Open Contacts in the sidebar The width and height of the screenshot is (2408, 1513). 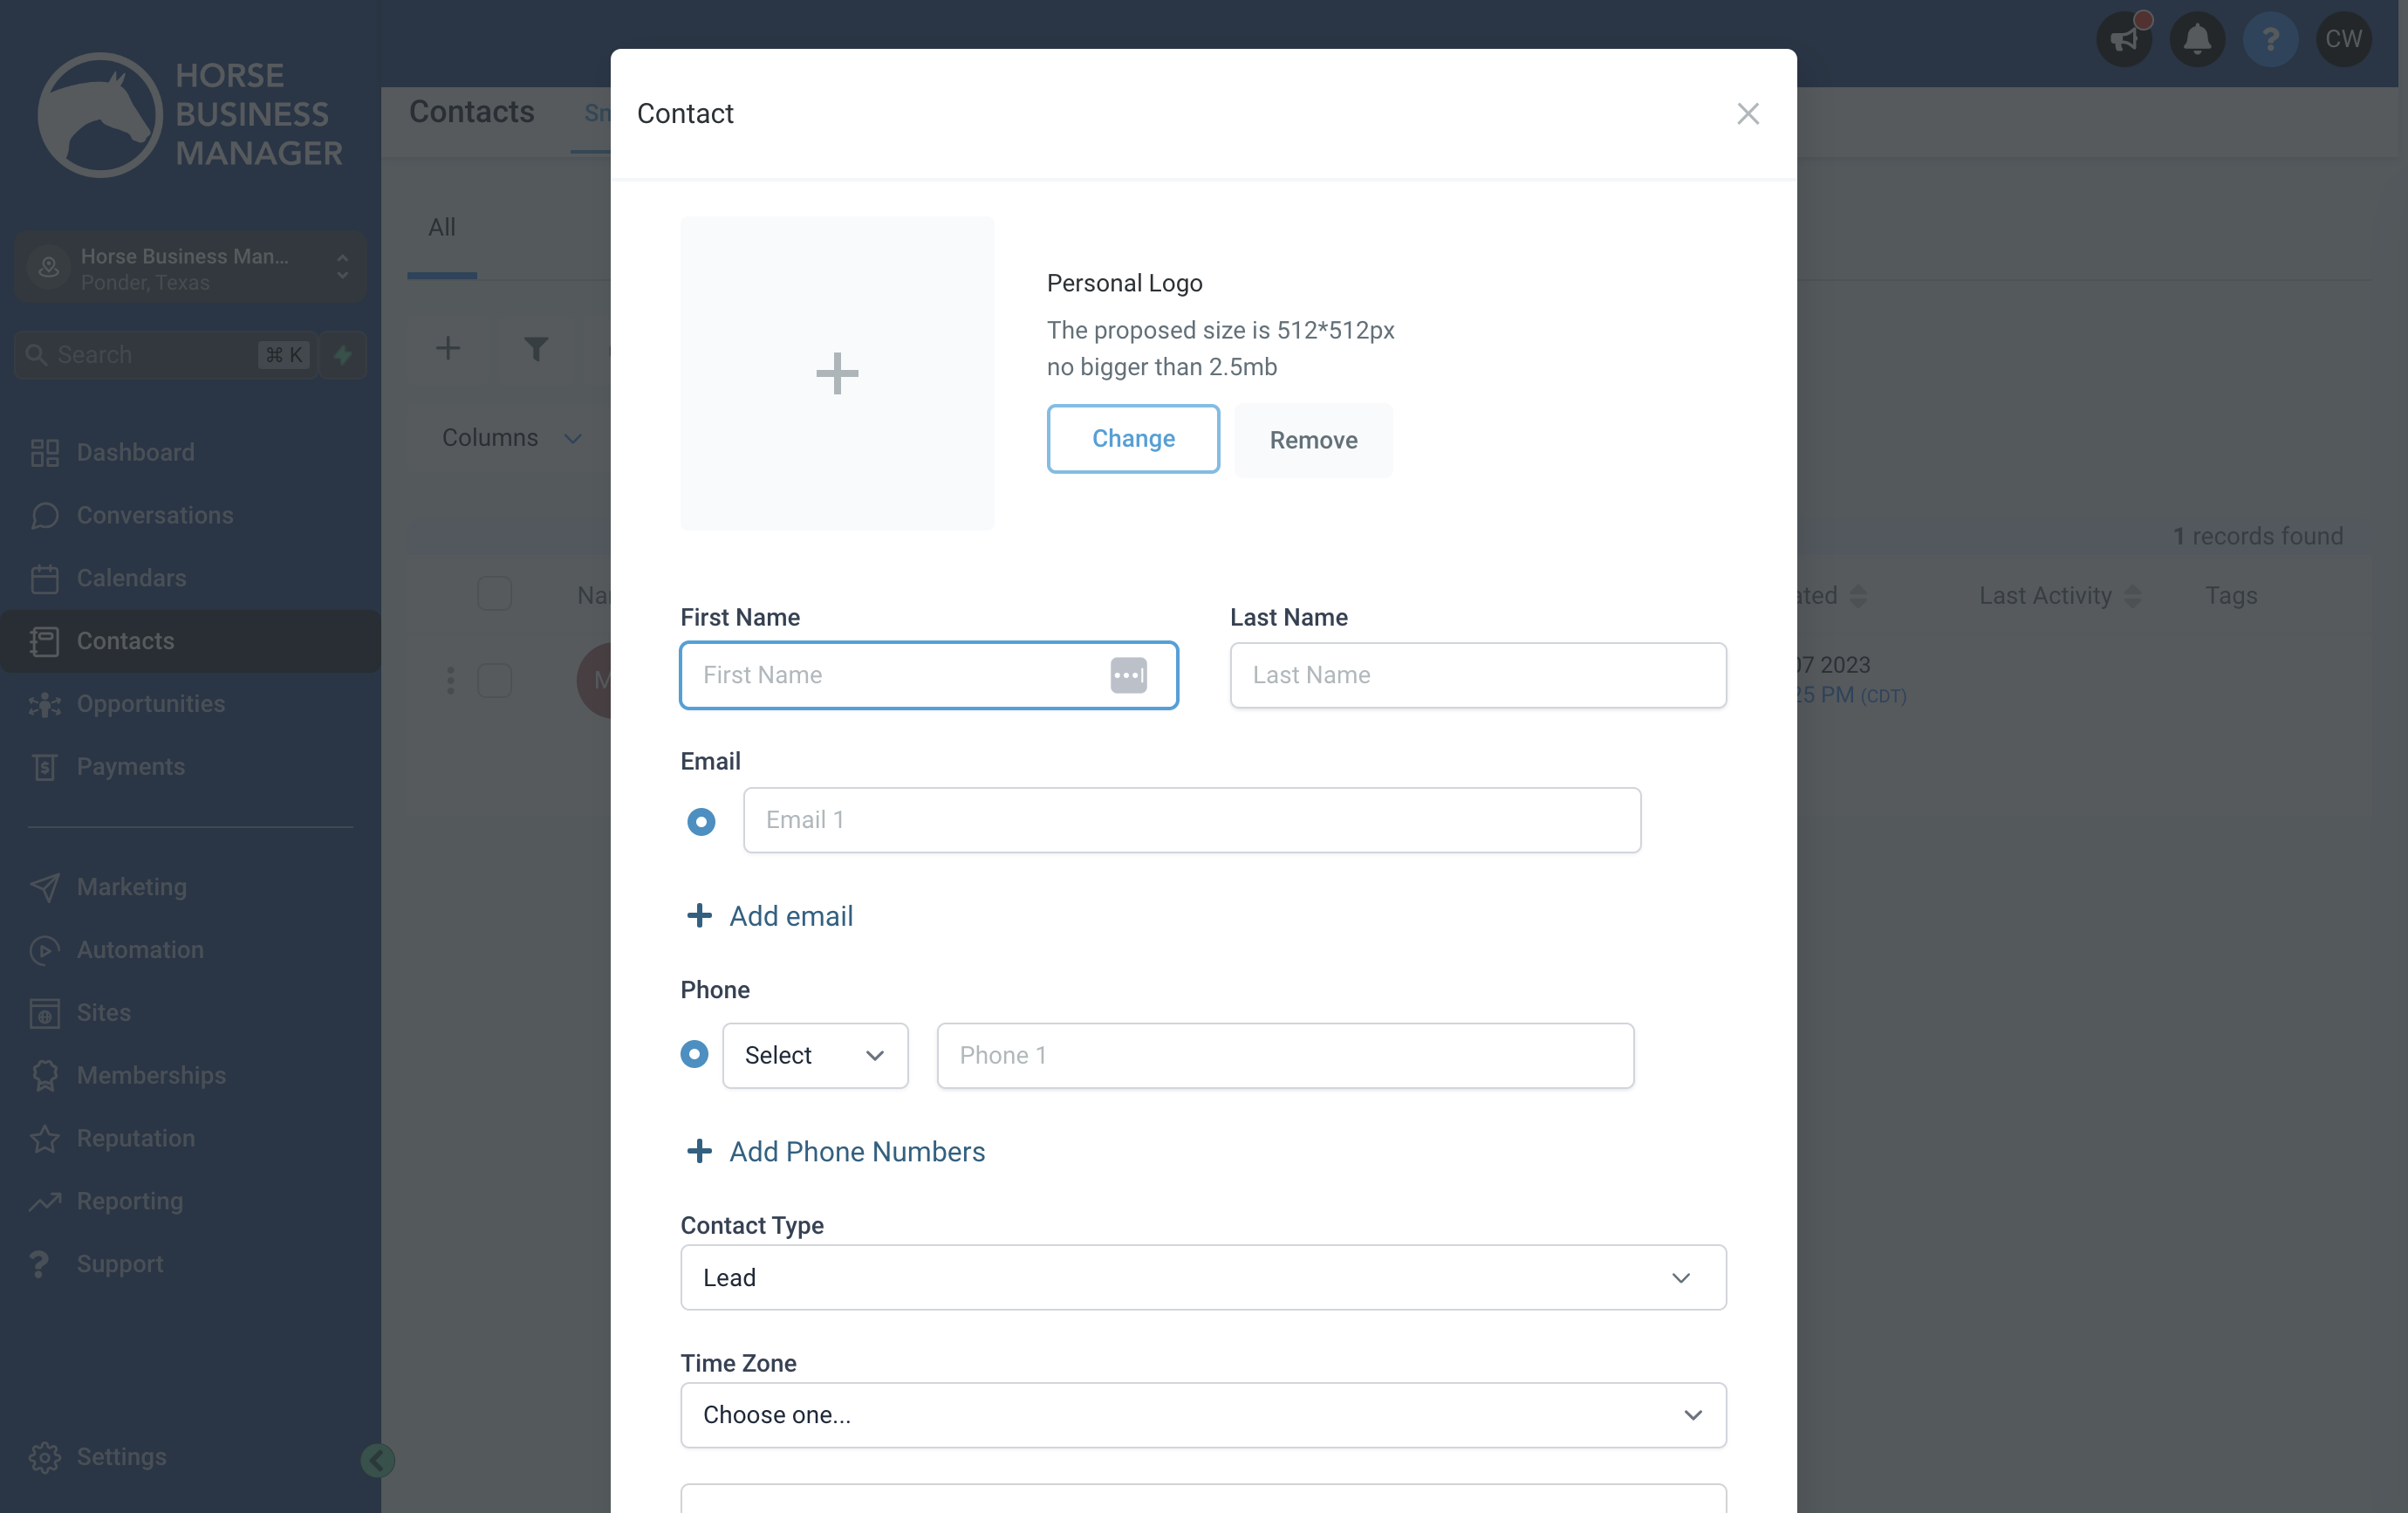(x=190, y=641)
